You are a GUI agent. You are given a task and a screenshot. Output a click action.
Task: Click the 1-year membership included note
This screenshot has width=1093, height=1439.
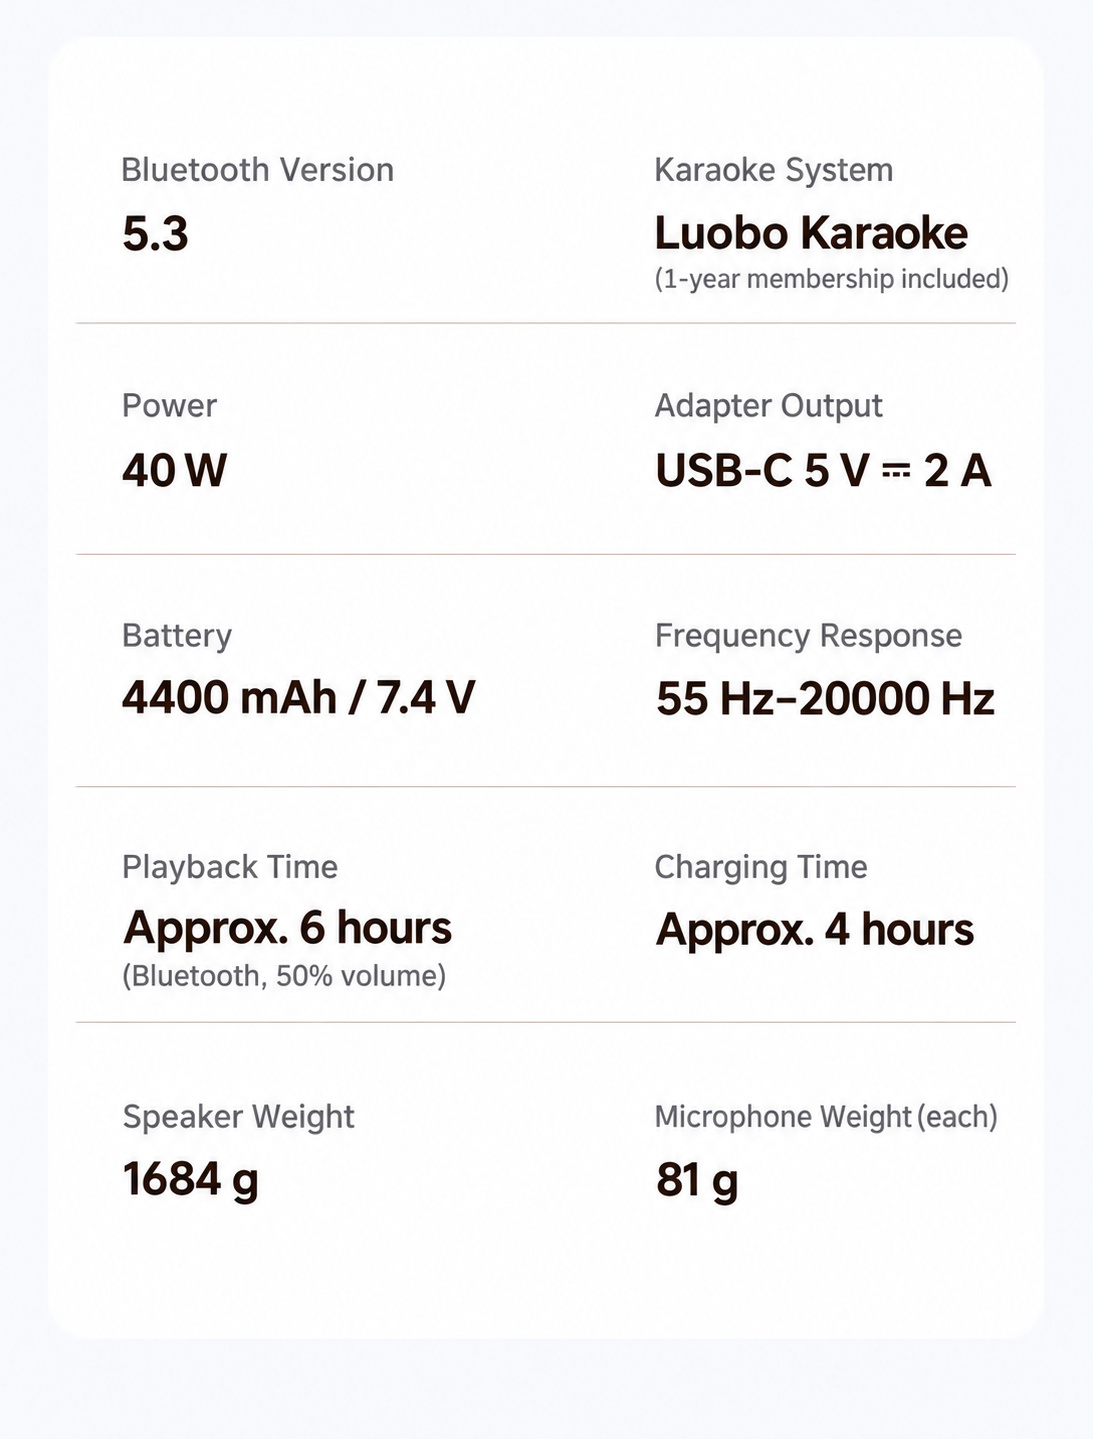coord(831,279)
